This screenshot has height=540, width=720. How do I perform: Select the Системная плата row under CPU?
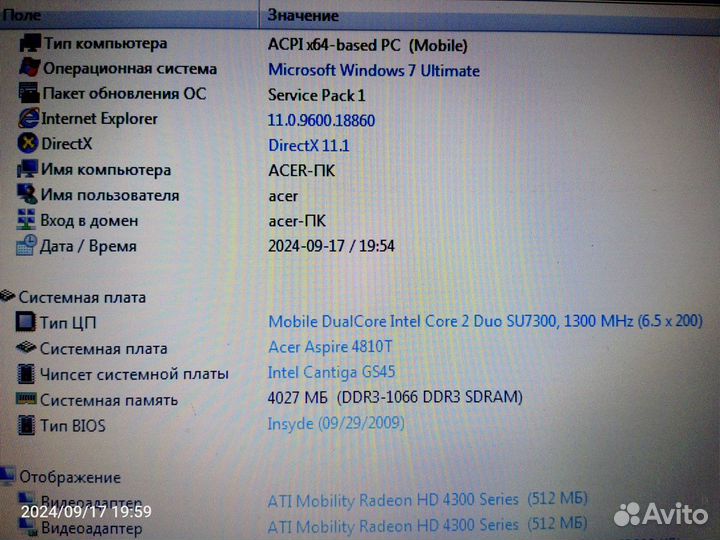[104, 349]
